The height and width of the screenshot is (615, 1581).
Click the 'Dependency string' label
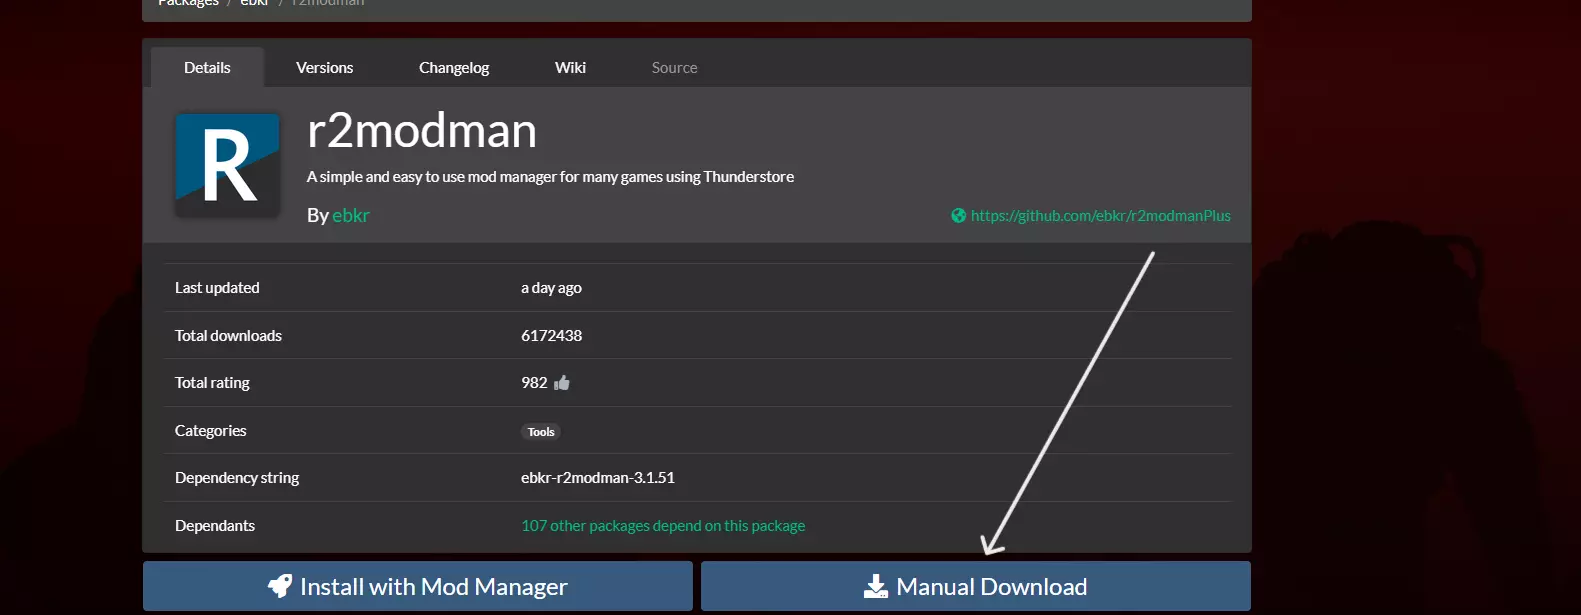237,478
